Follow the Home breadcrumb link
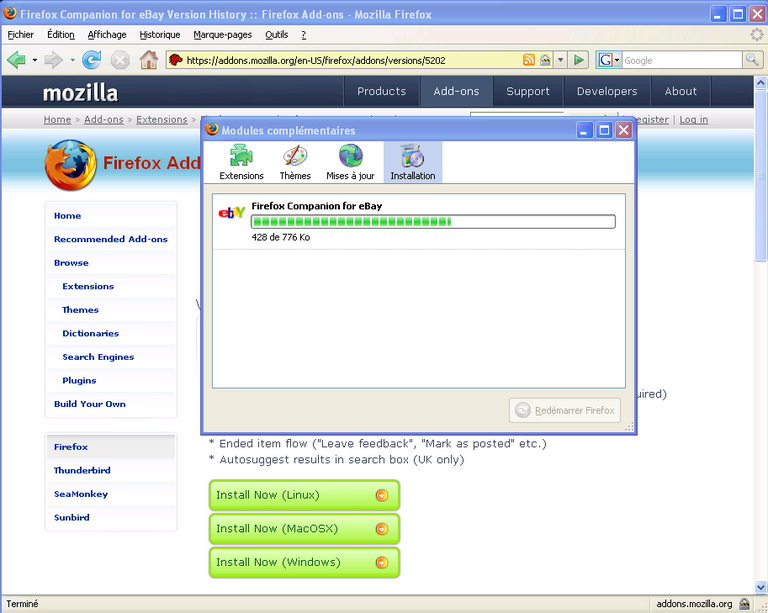 click(57, 119)
